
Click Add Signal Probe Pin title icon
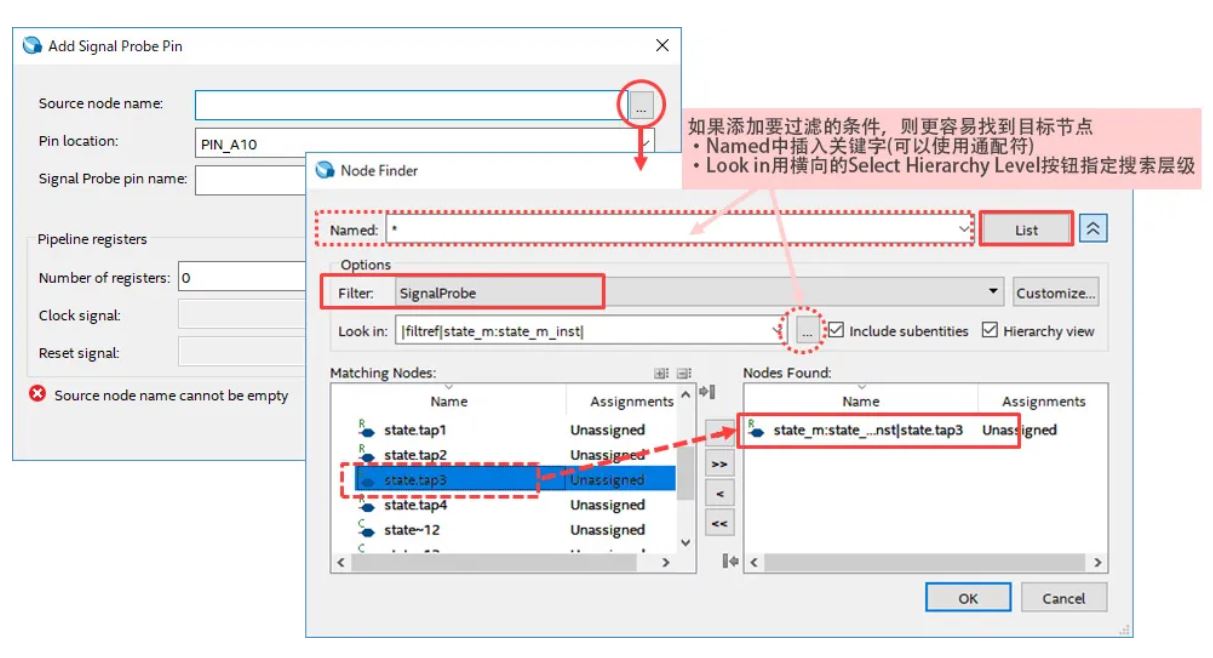coord(32,46)
